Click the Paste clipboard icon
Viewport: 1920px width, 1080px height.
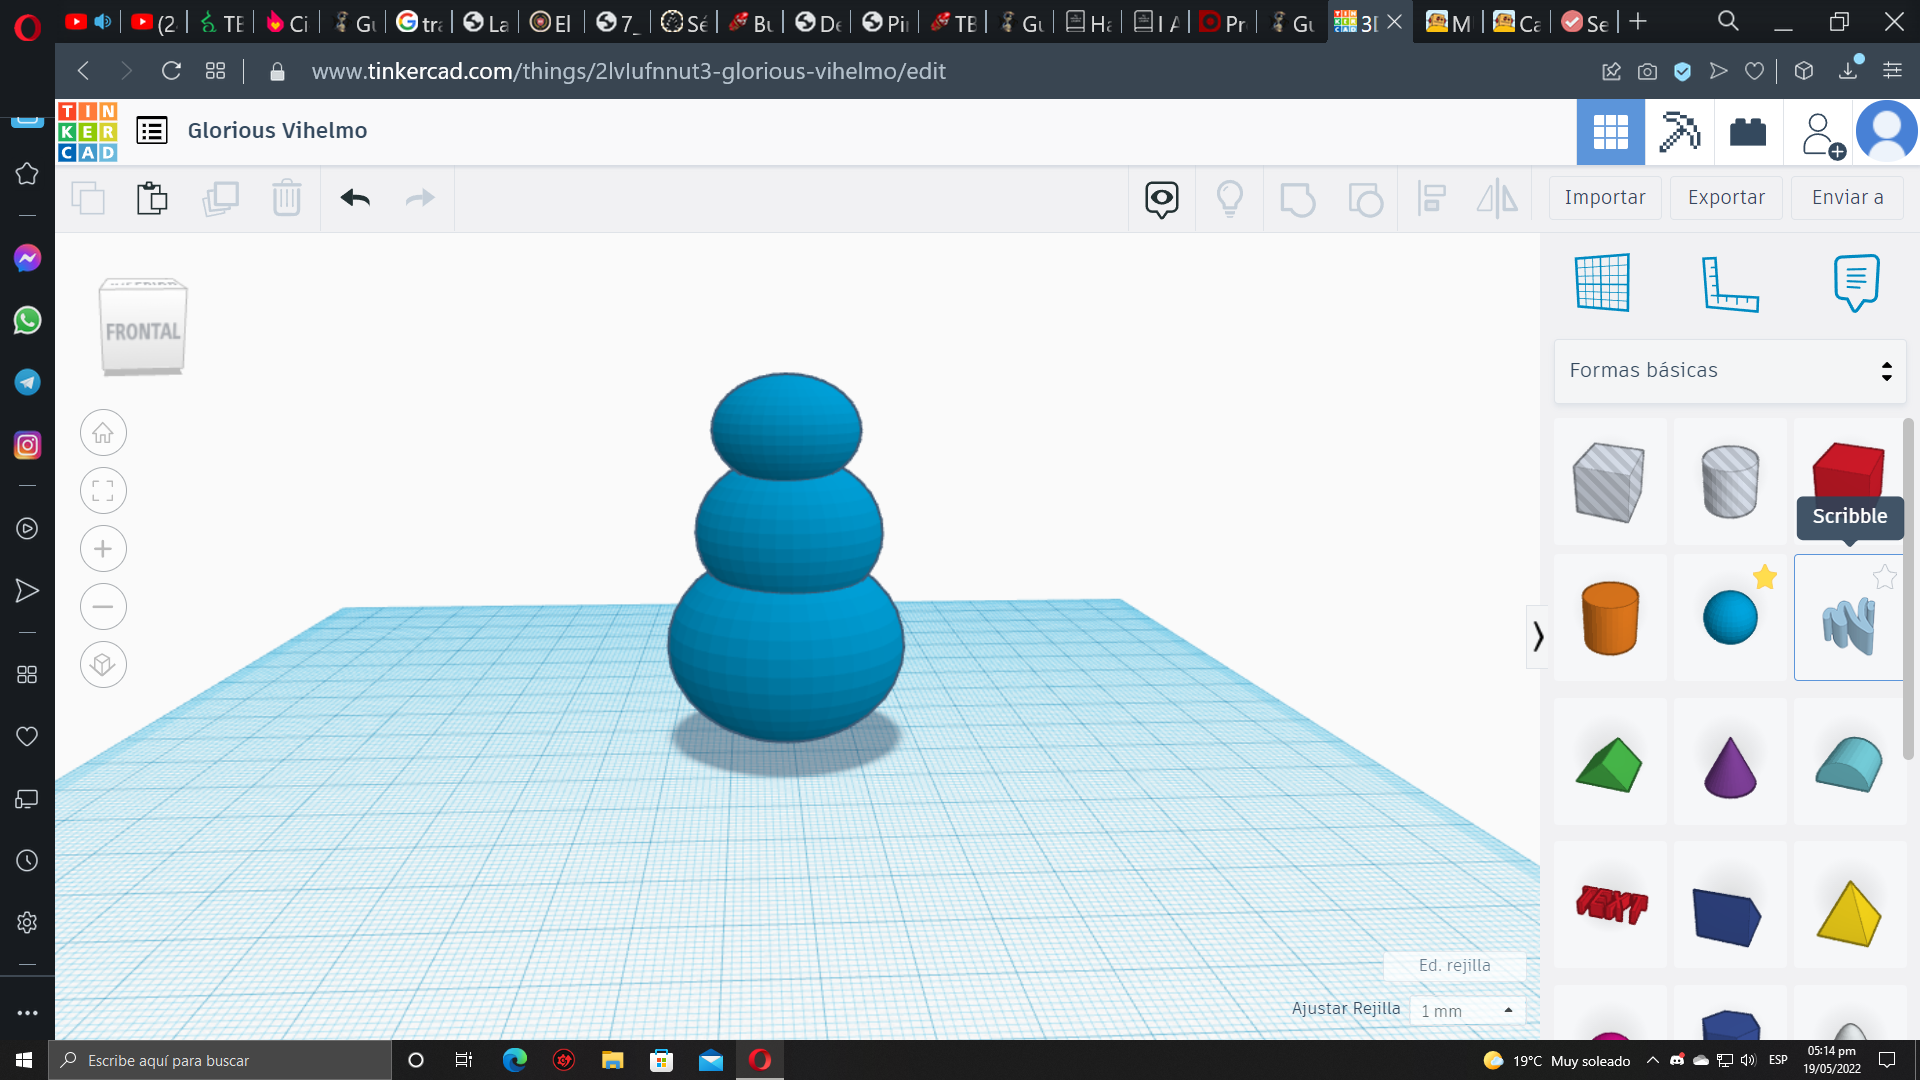152,198
